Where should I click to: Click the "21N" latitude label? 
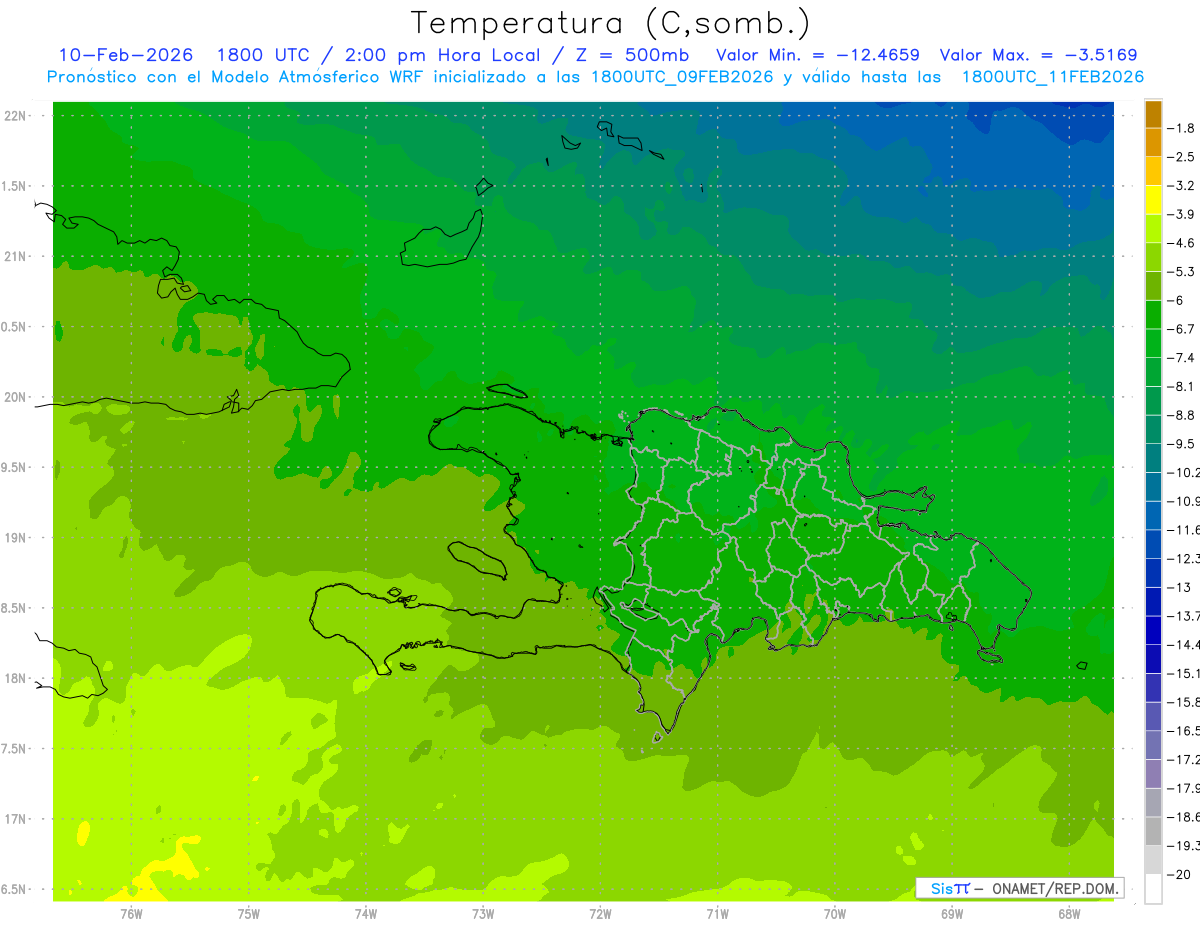coord(15,257)
